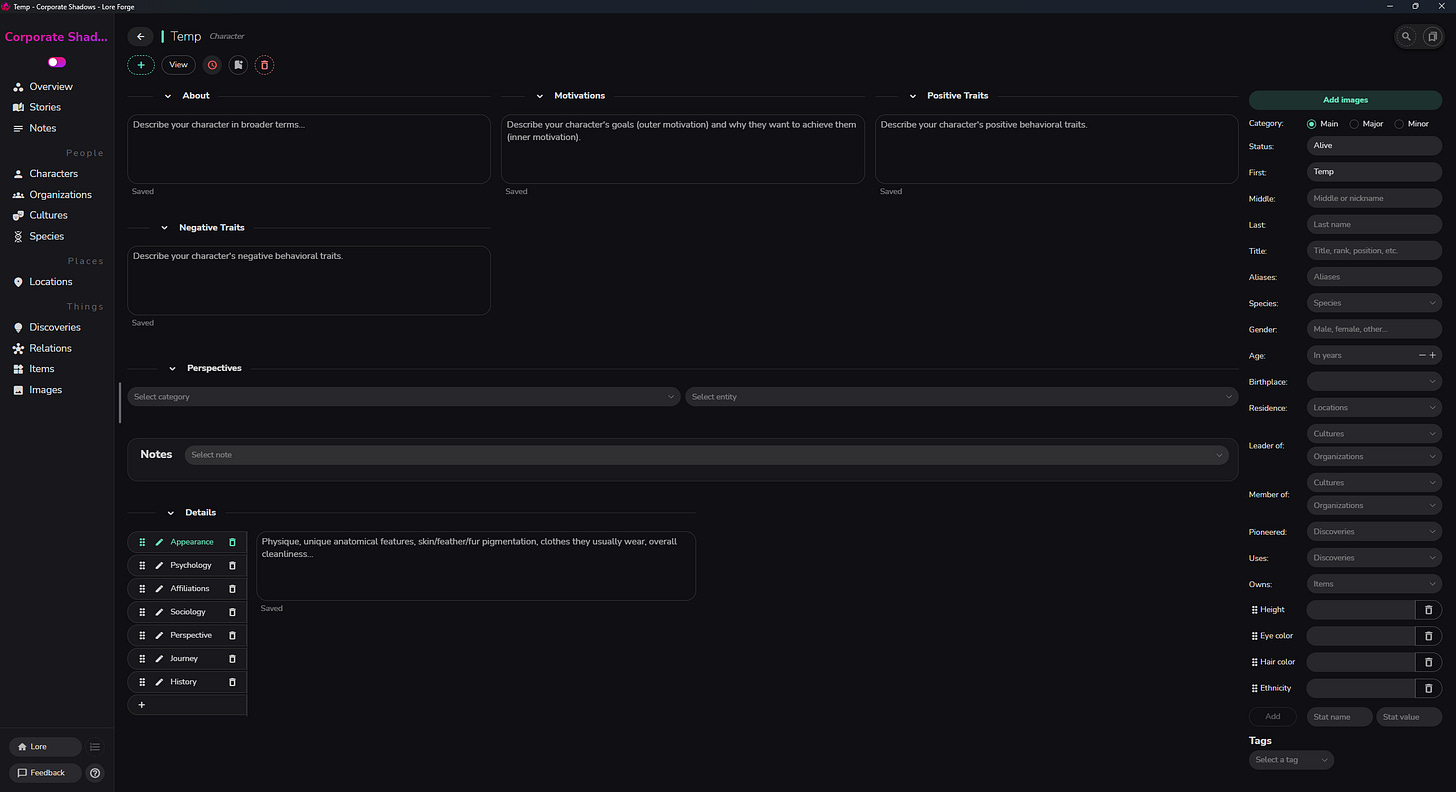1456x792 pixels.
Task: Delete this character using the toolbar trash icon
Action: (x=264, y=64)
